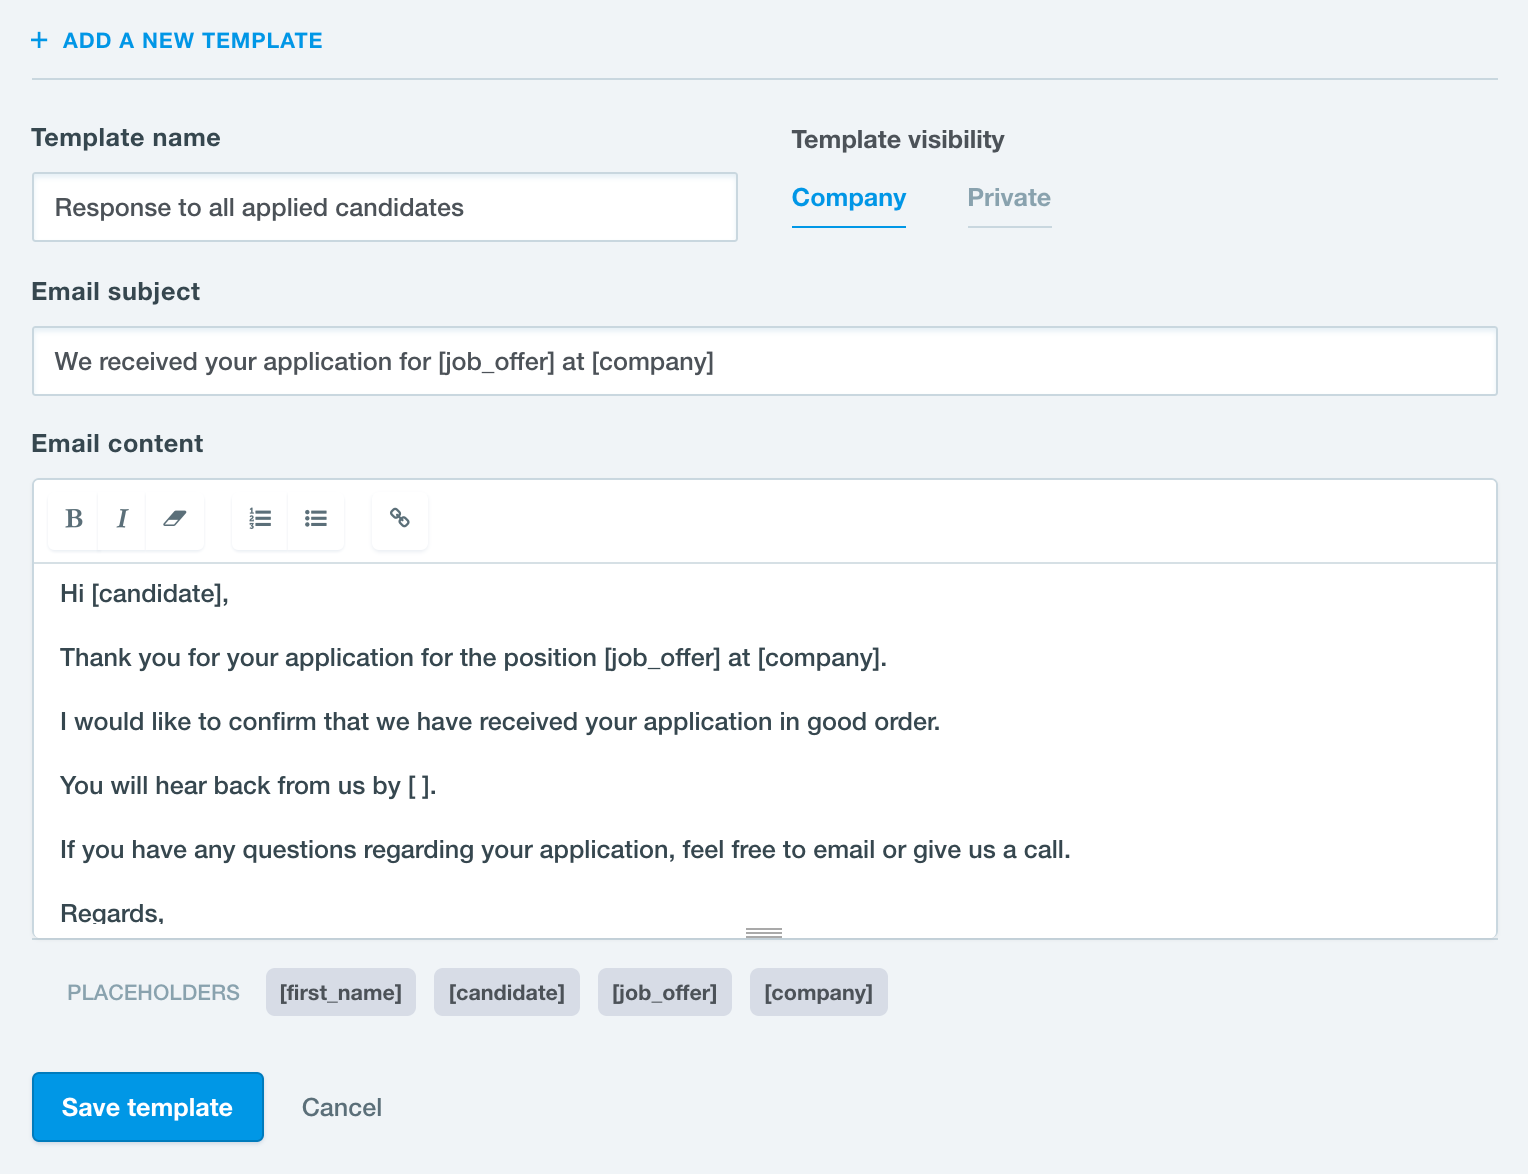Insert a numbered list in email
Viewport: 1528px width, 1174px height.
click(x=260, y=519)
